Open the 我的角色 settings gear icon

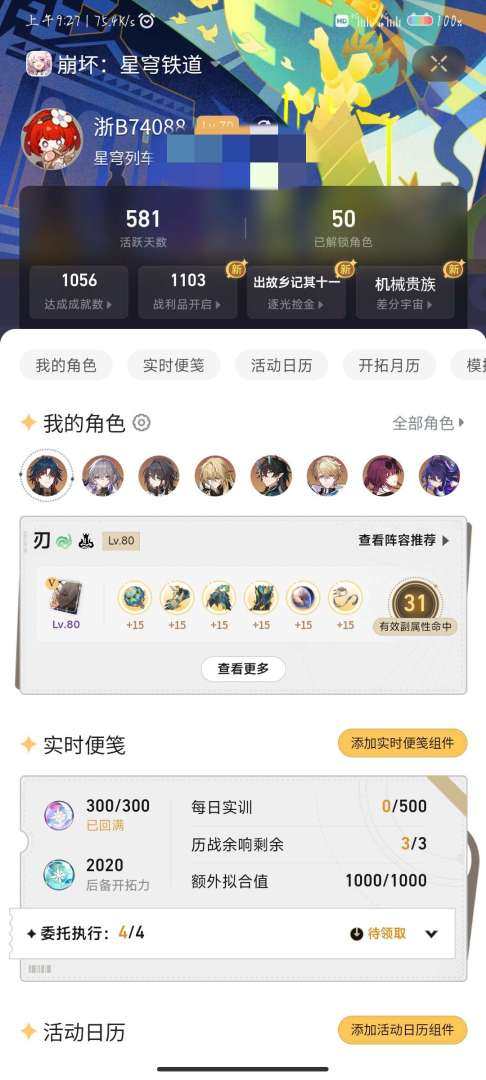[141, 422]
